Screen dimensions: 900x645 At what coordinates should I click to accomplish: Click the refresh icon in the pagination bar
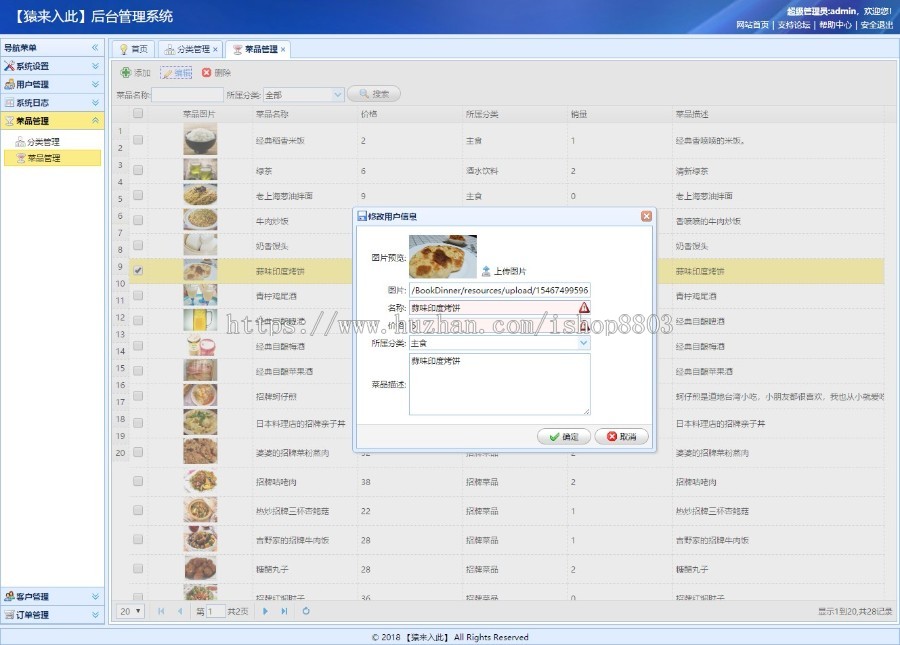tap(304, 612)
